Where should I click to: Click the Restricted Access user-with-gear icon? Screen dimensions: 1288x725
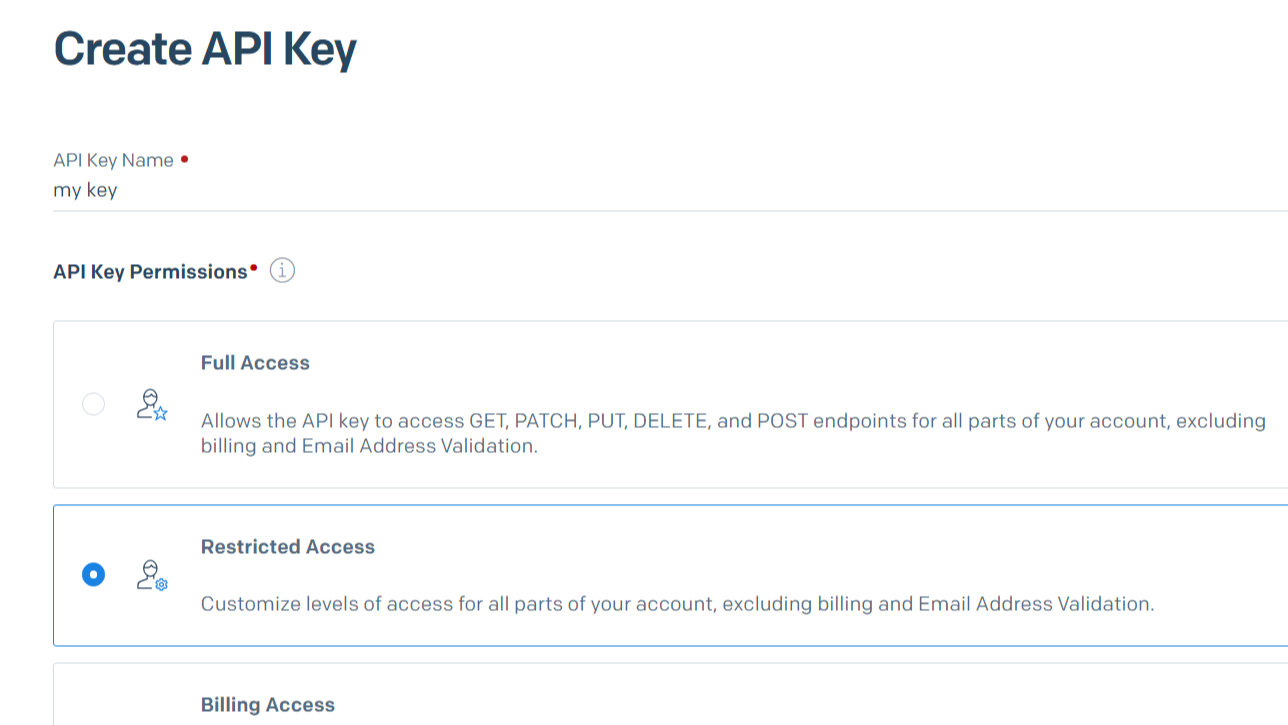click(x=152, y=575)
